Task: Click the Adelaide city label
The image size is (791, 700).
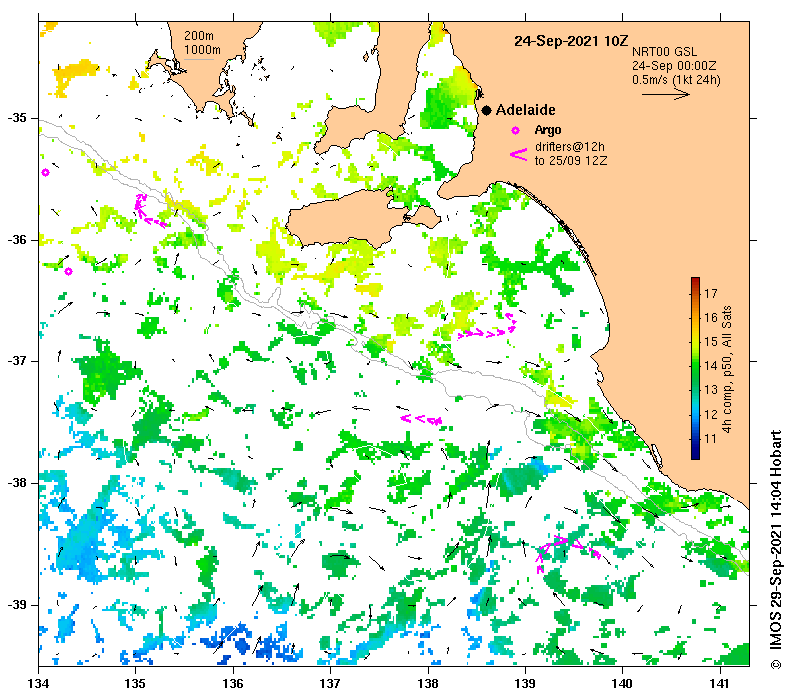Action: click(x=526, y=110)
